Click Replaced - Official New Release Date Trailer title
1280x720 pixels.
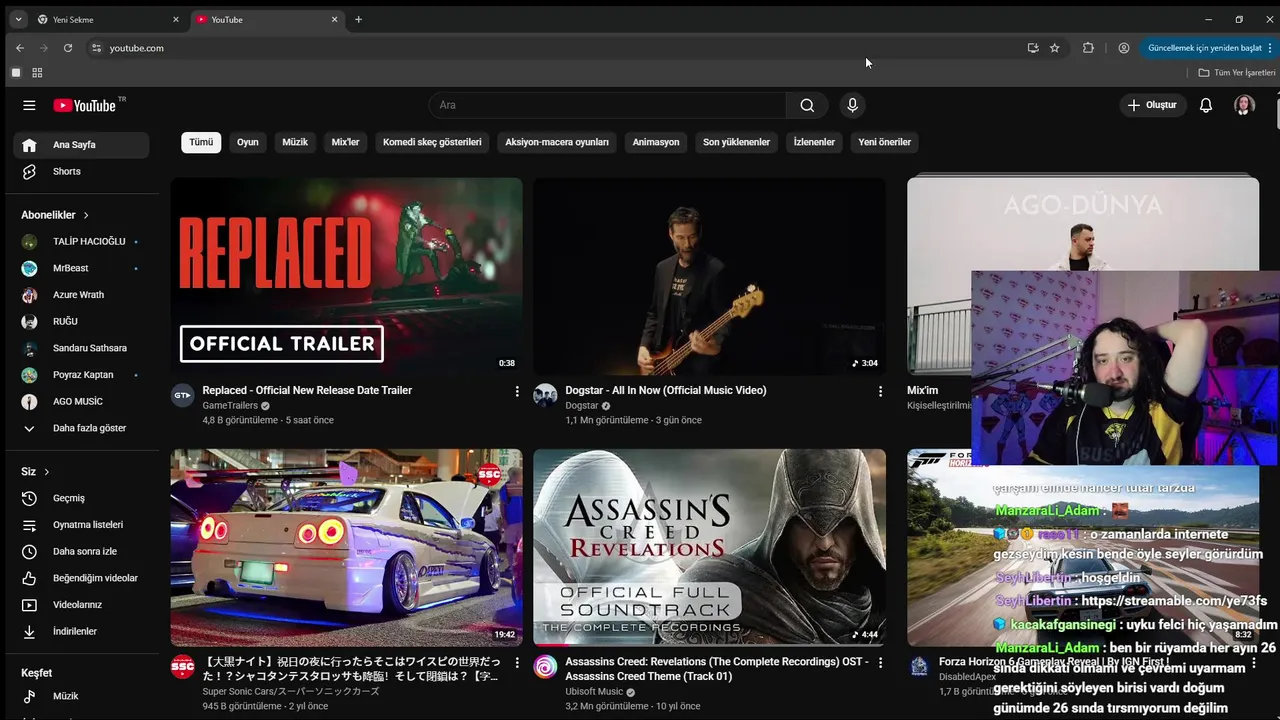[x=307, y=390]
